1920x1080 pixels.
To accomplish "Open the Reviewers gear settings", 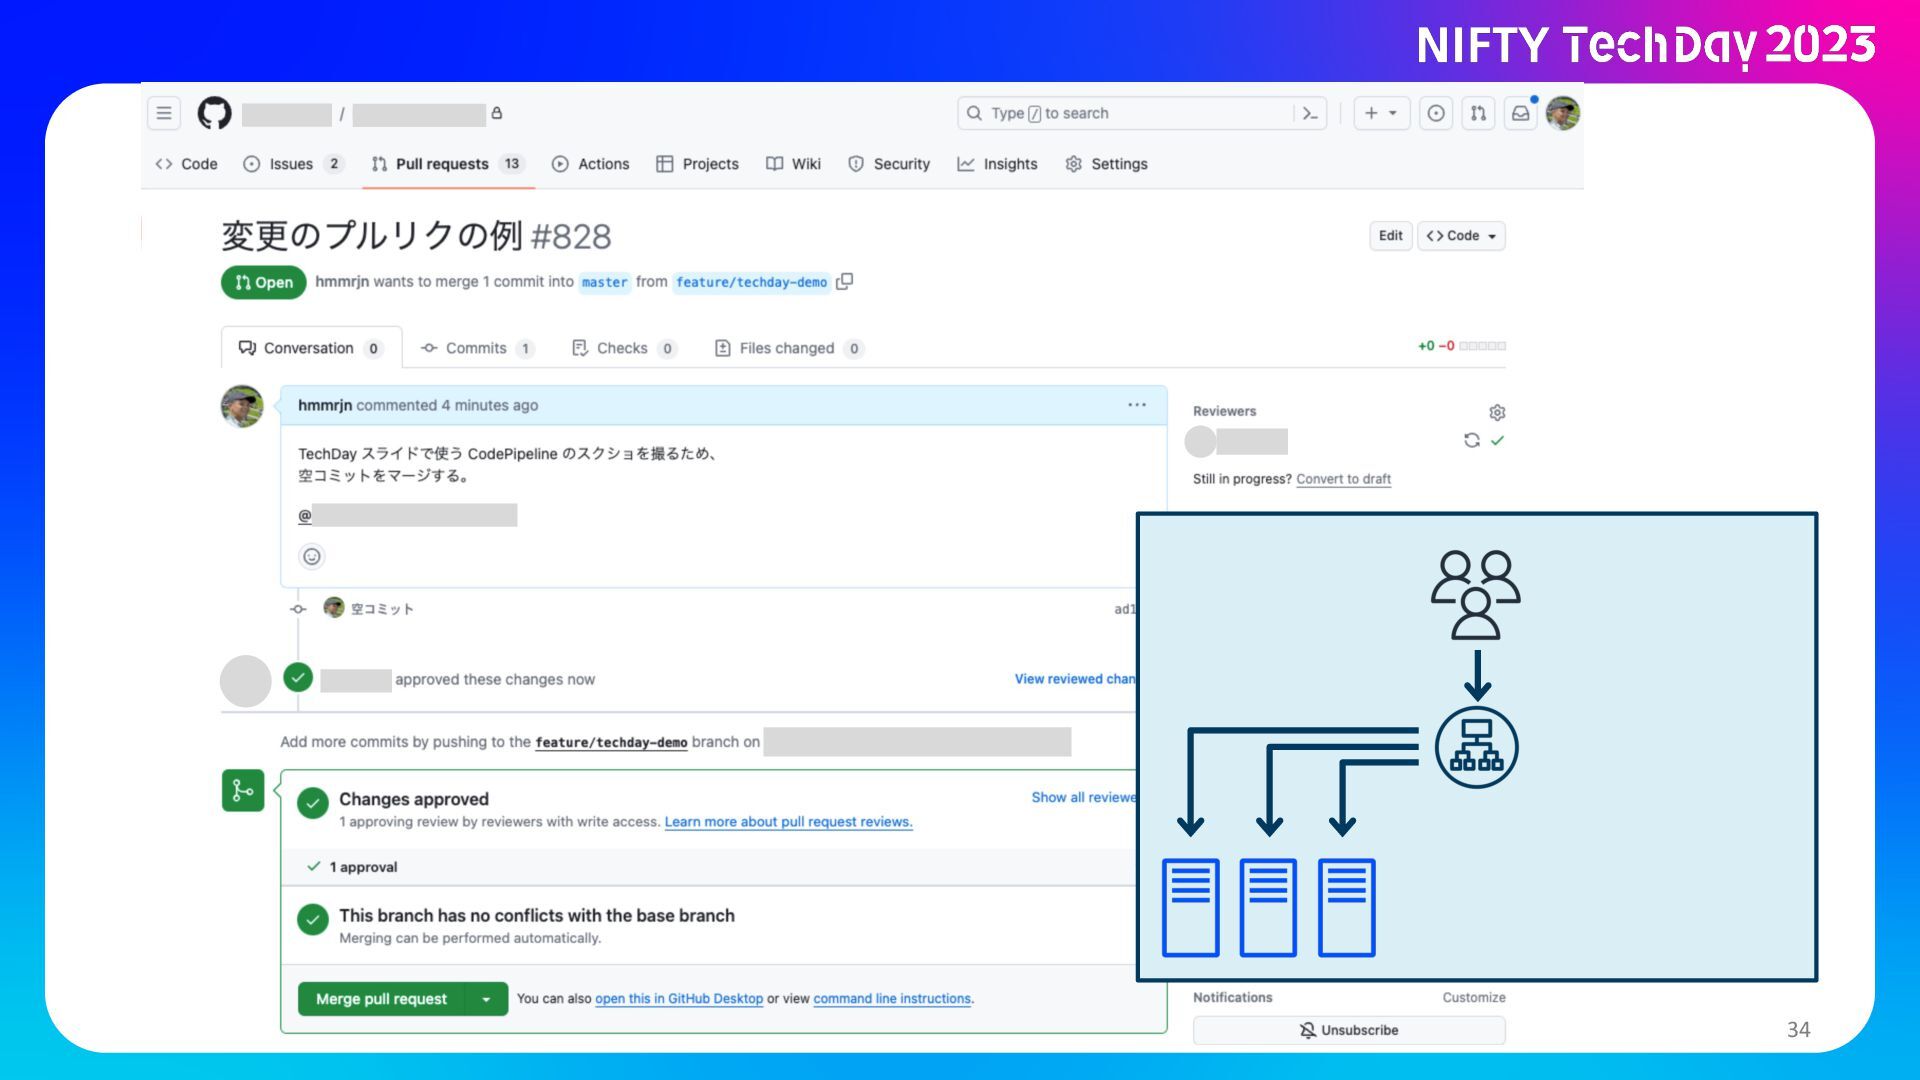I will tap(1497, 412).
